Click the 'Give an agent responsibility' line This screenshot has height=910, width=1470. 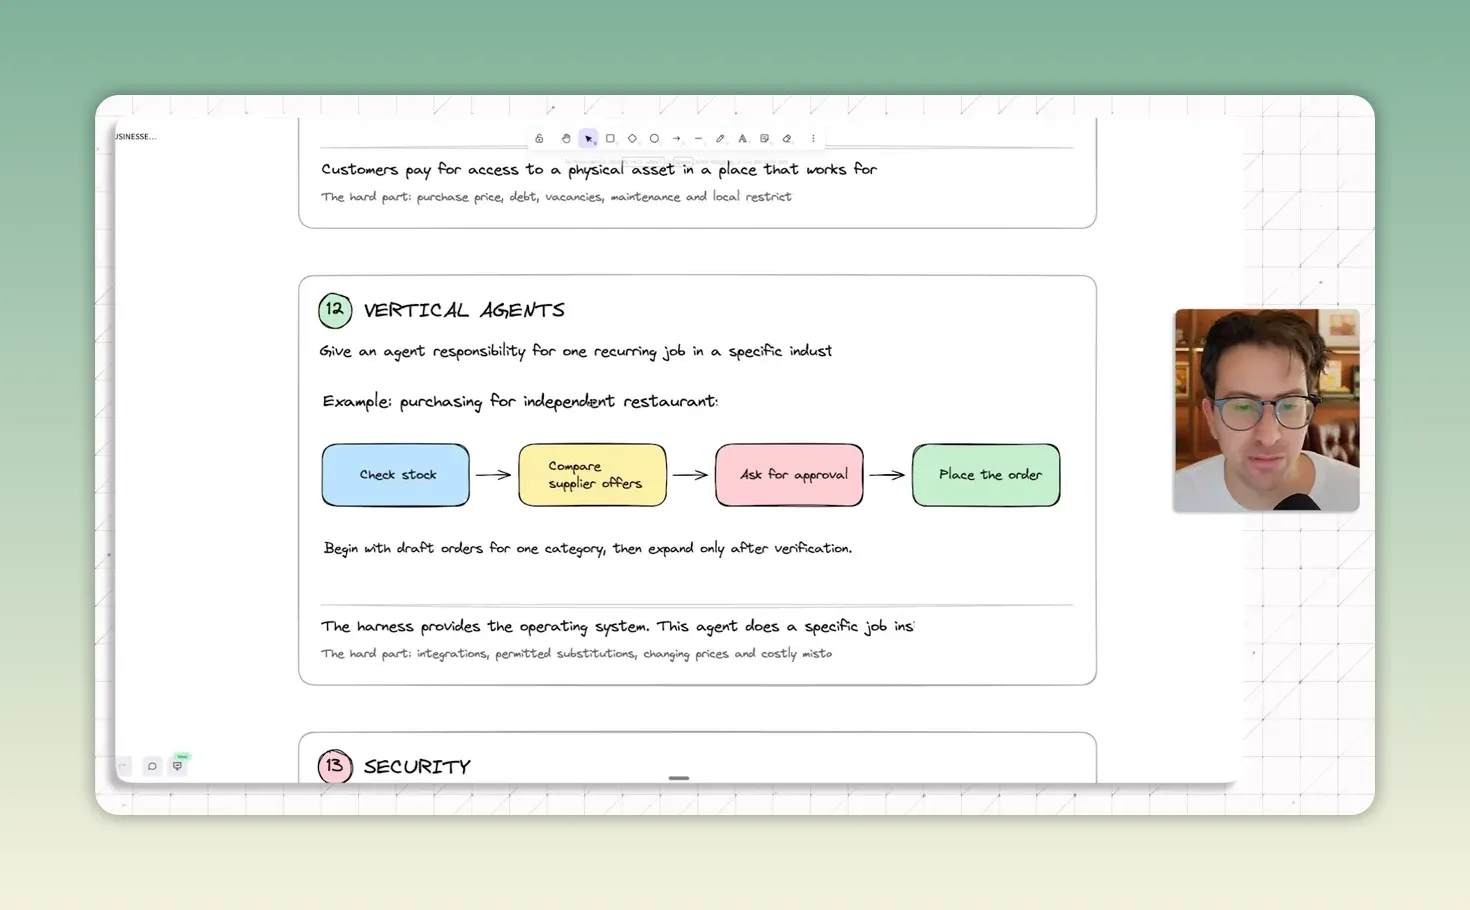pyautogui.click(x=575, y=351)
